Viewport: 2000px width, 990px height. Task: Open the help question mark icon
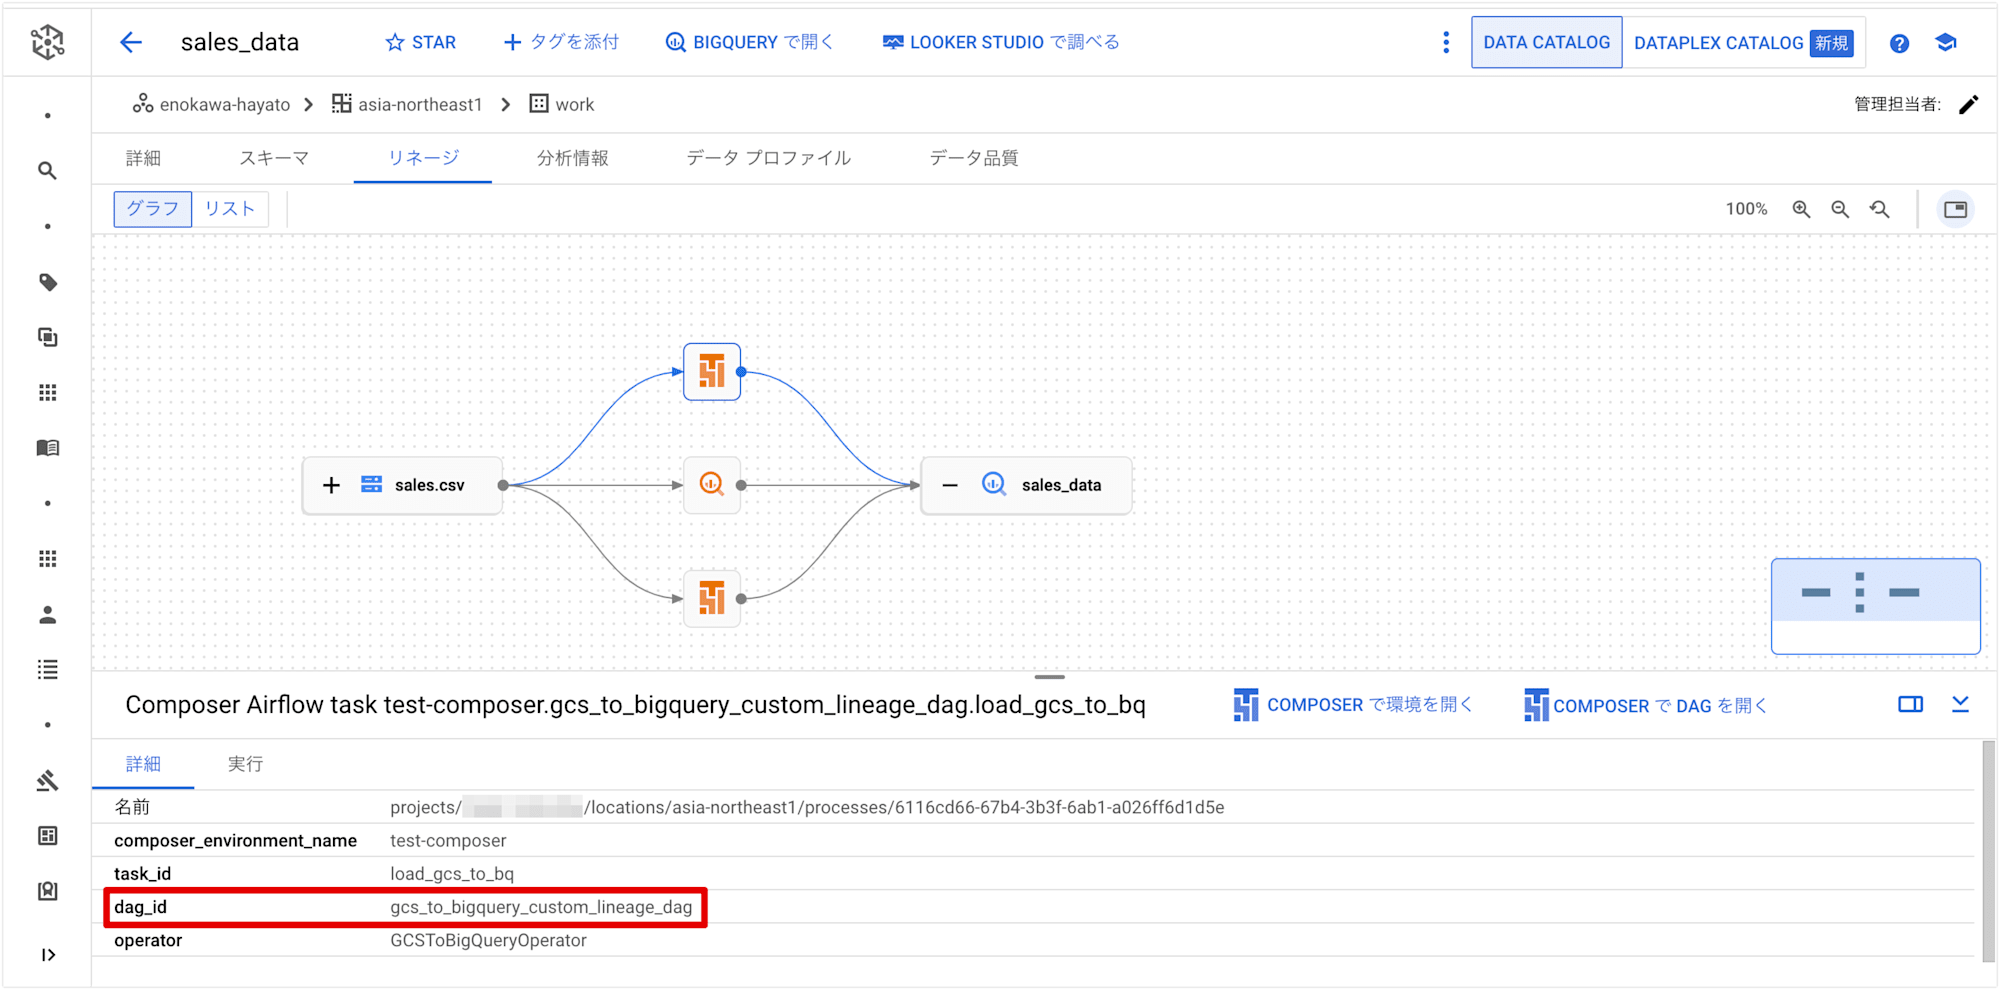[1899, 43]
